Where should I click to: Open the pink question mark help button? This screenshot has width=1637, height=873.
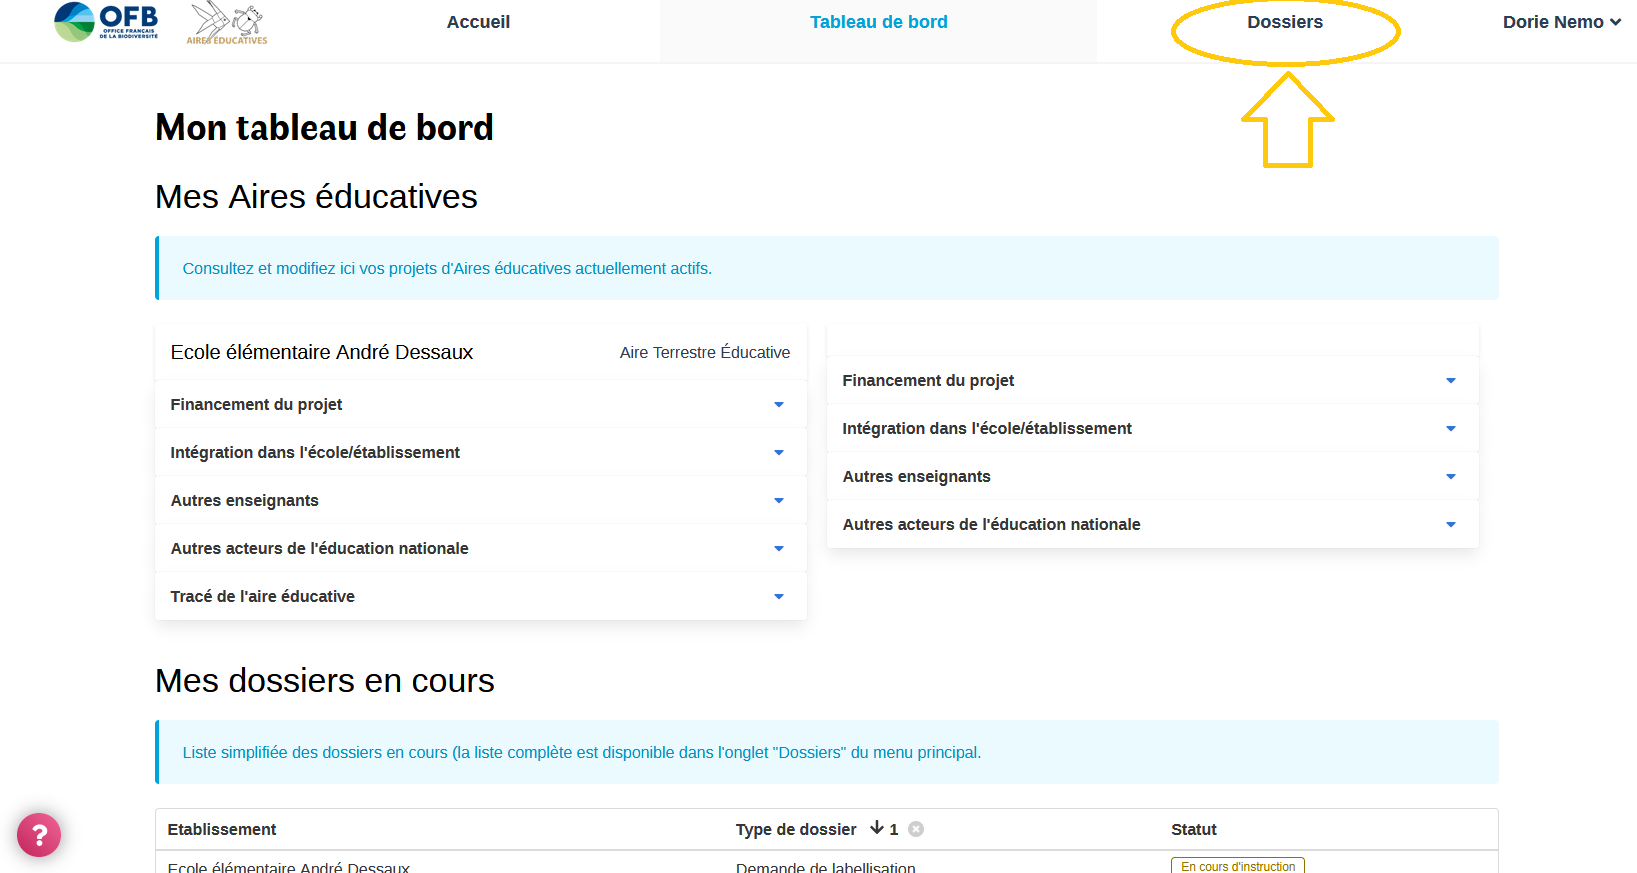point(39,835)
